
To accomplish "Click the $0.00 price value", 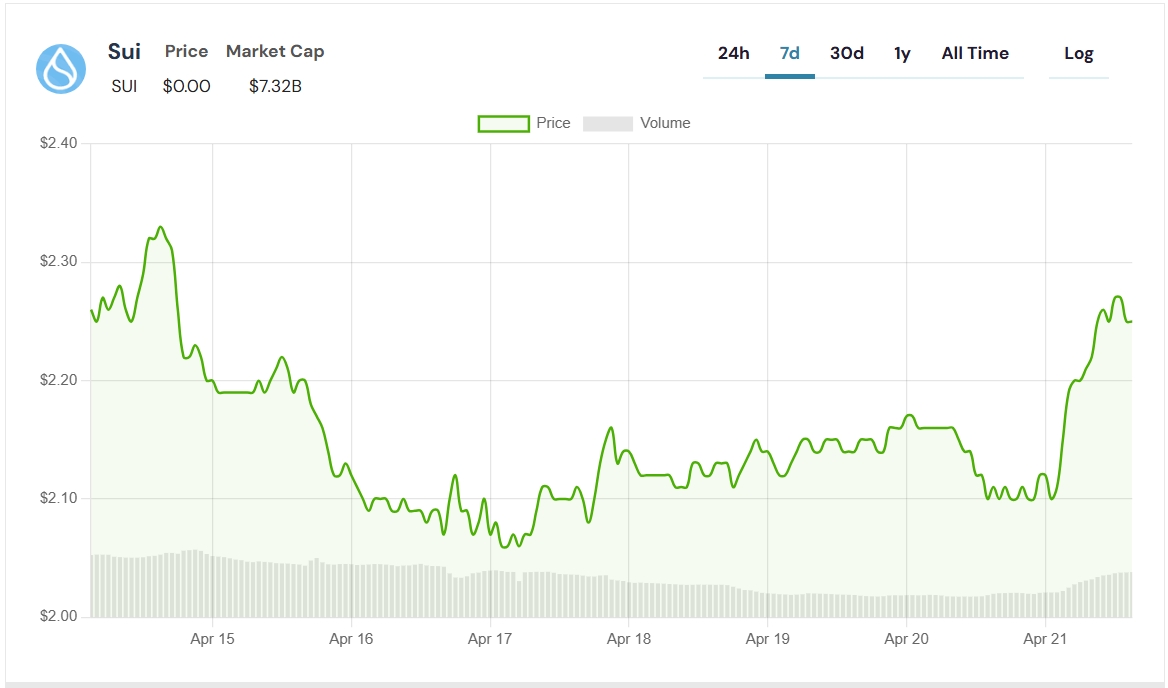I will coord(186,86).
